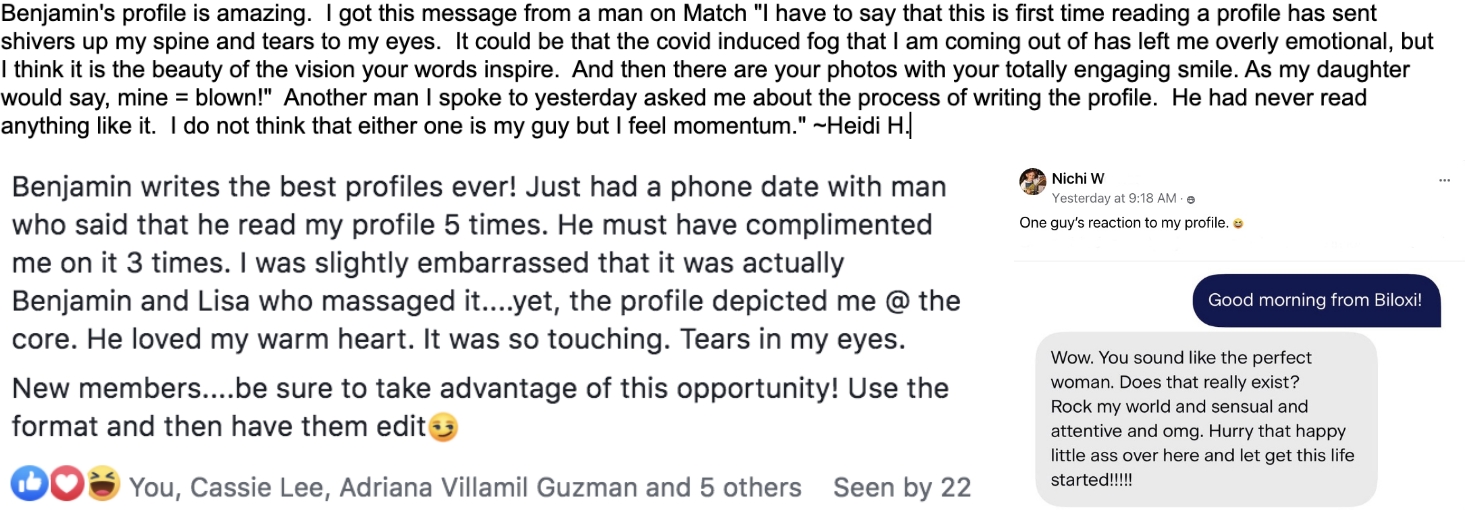1465x510 pixels.
Task: Click the privacy globe icon beside the post time
Action: [1191, 199]
